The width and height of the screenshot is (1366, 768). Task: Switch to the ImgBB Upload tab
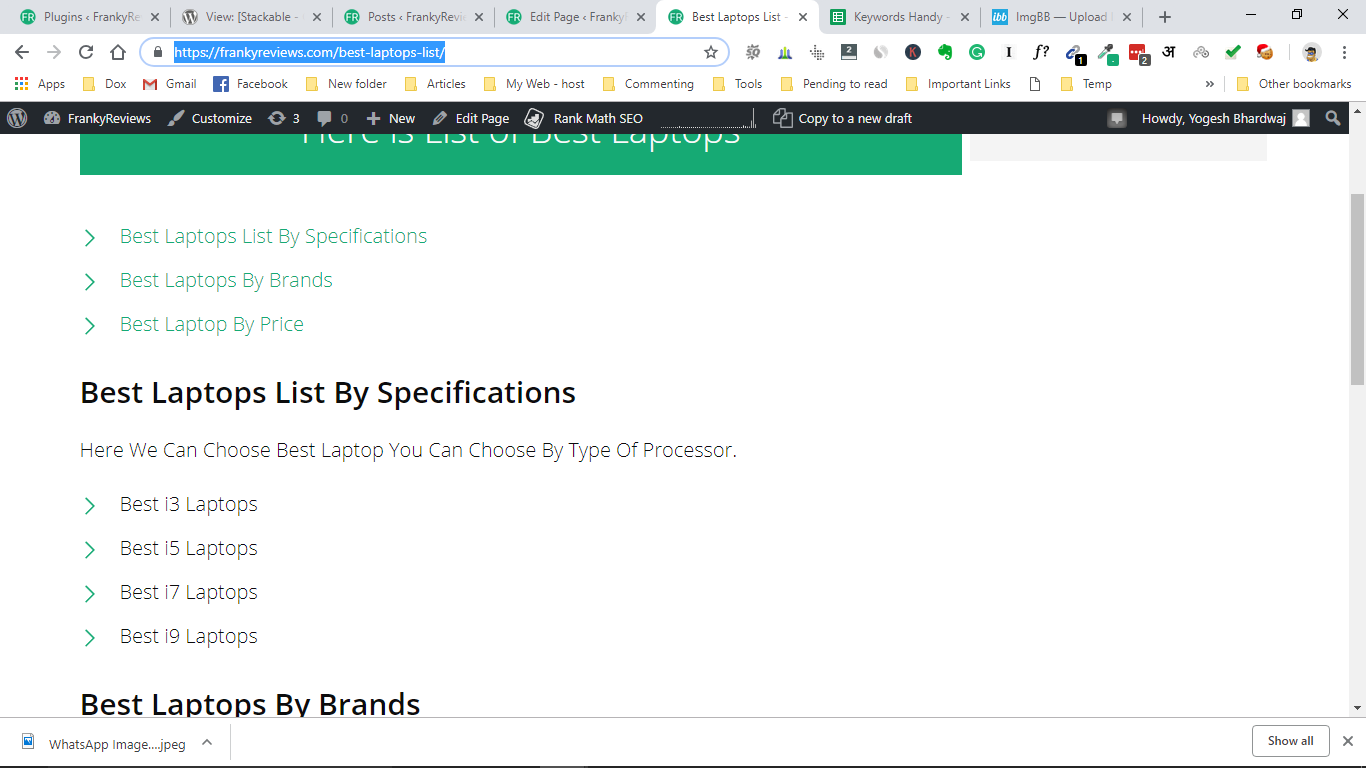tap(1061, 17)
